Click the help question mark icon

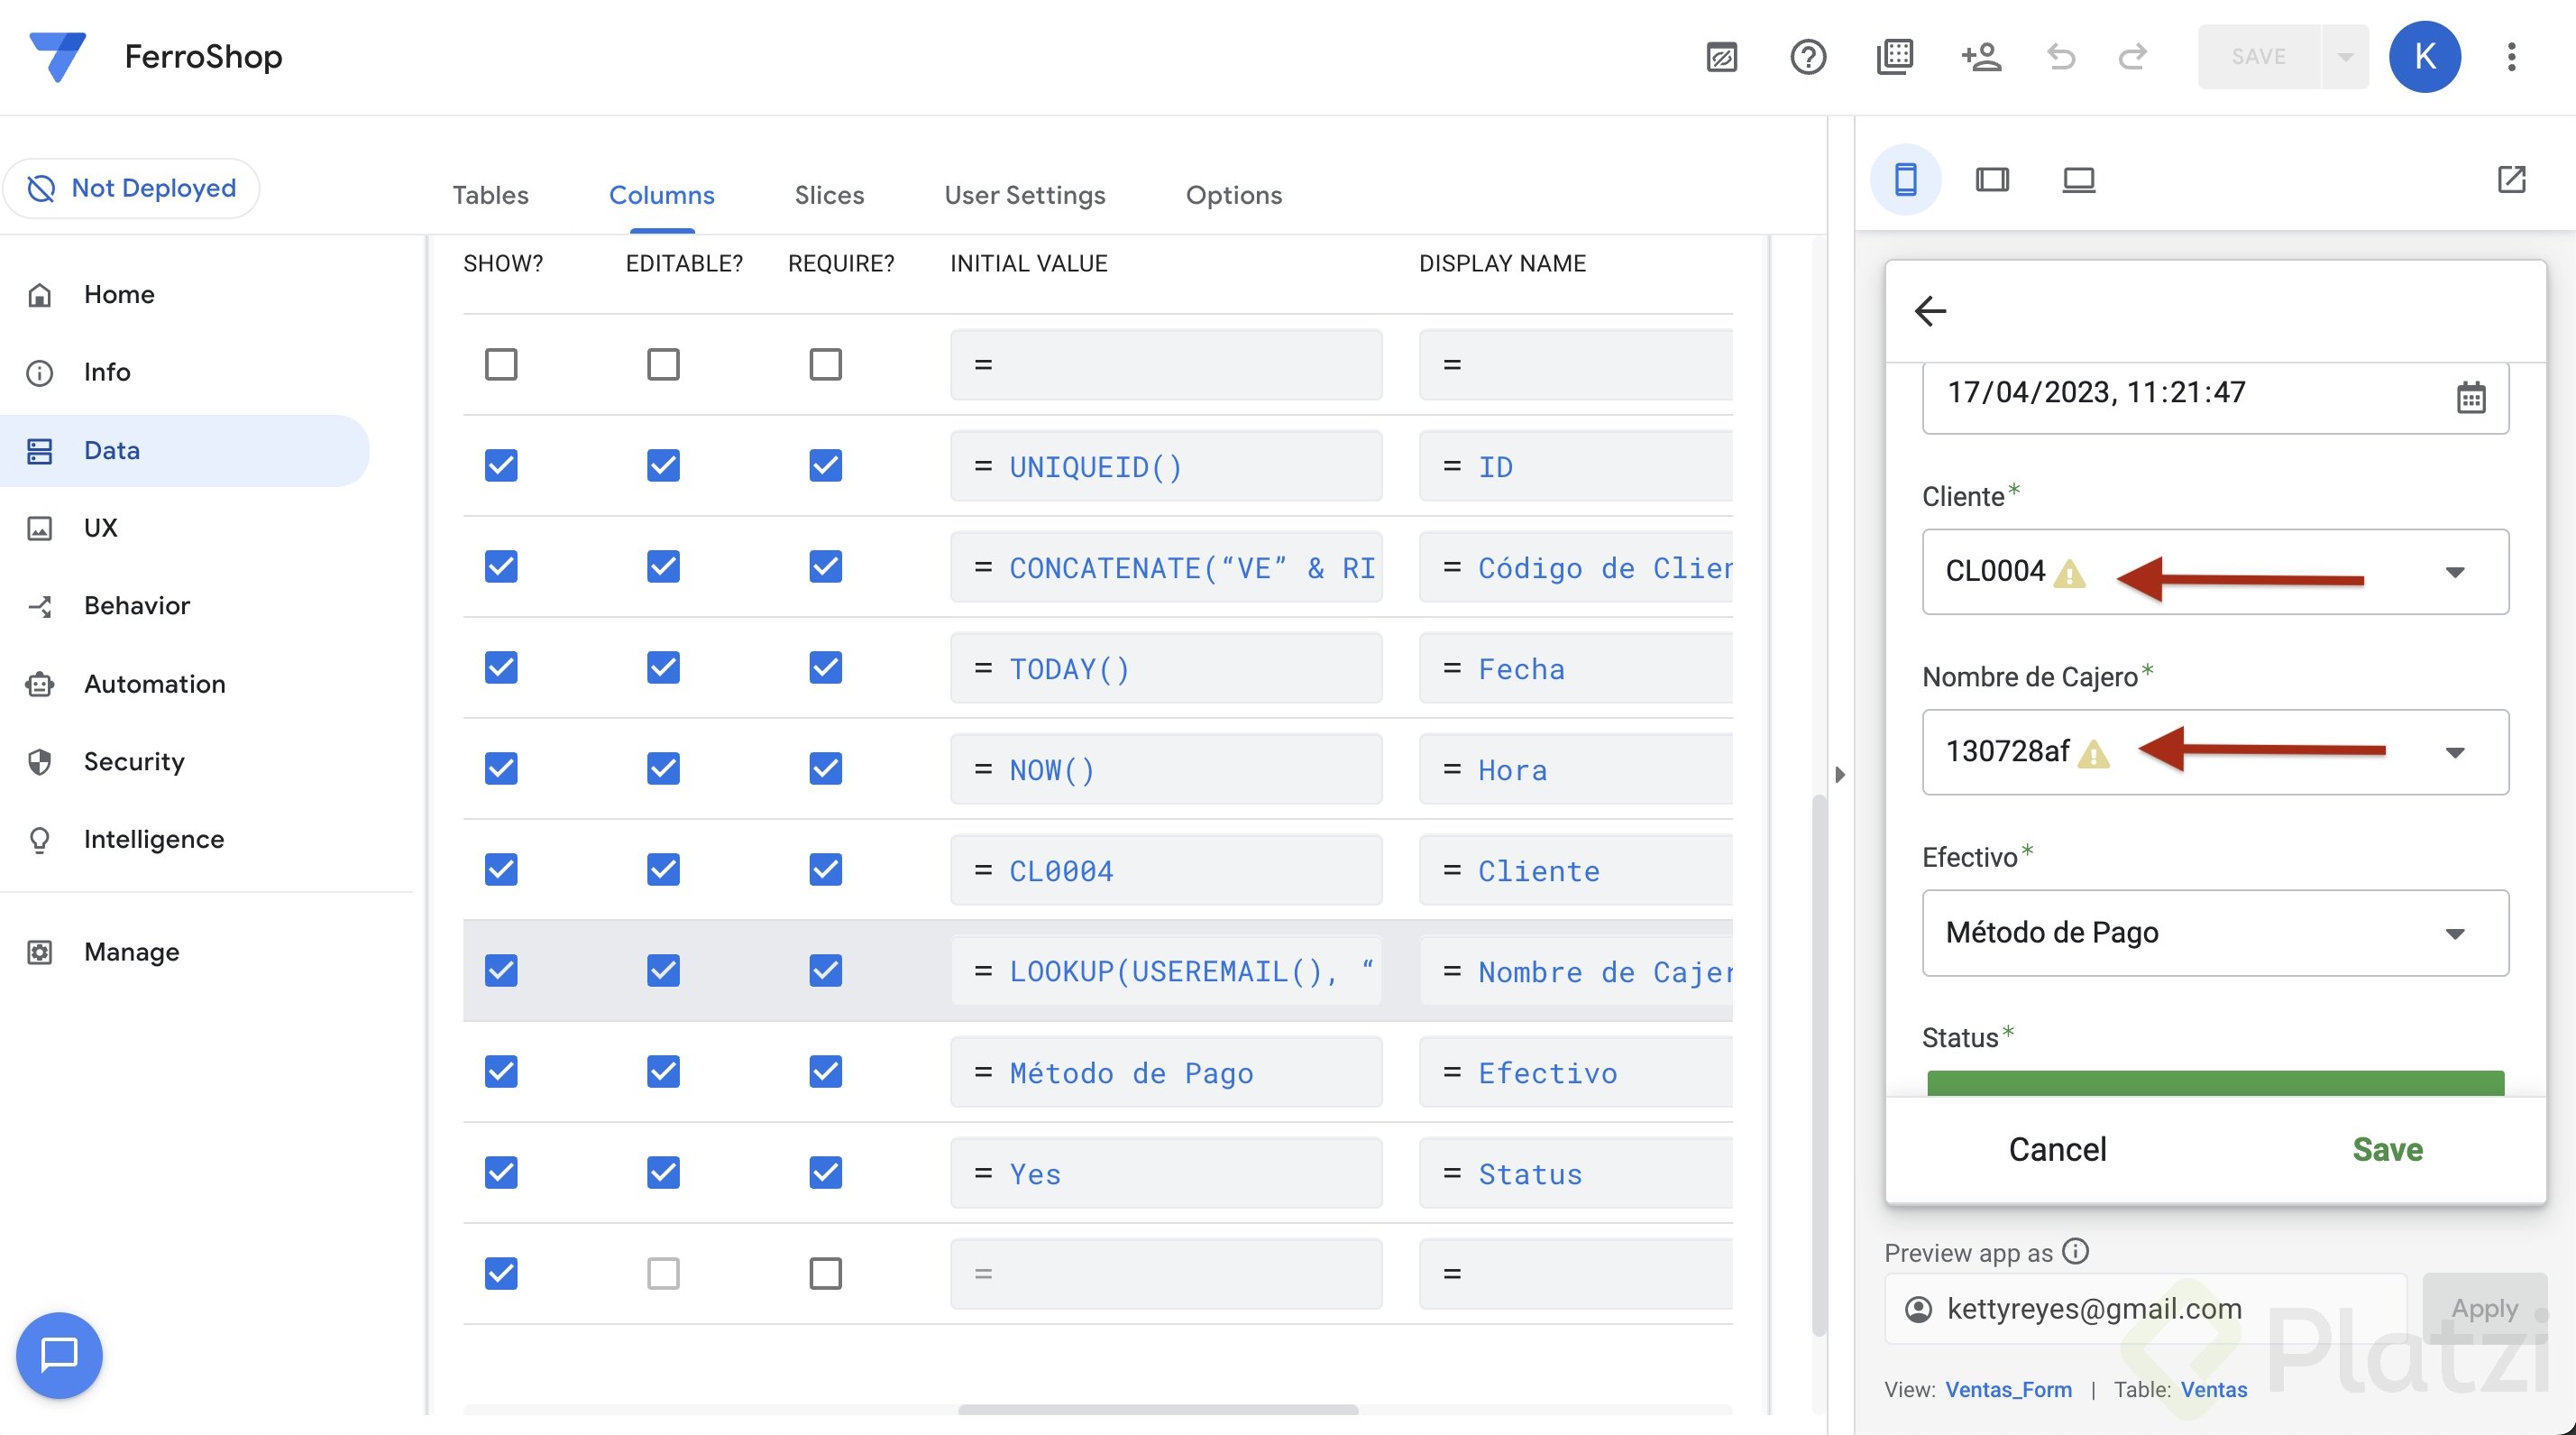pos(1807,57)
